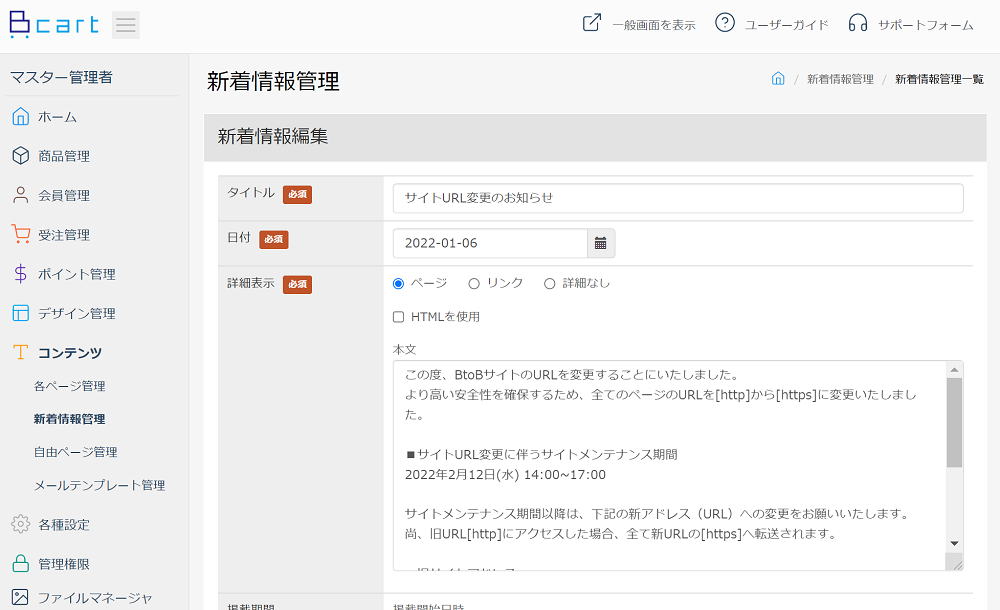The width and height of the screenshot is (1000, 610).
Task: Click the タイトル input field
Action: pyautogui.click(x=678, y=198)
